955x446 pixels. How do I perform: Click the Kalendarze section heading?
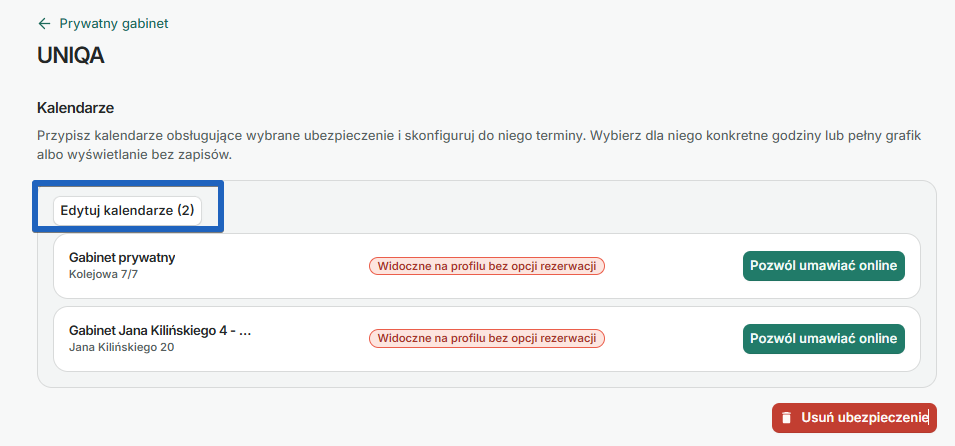point(76,108)
